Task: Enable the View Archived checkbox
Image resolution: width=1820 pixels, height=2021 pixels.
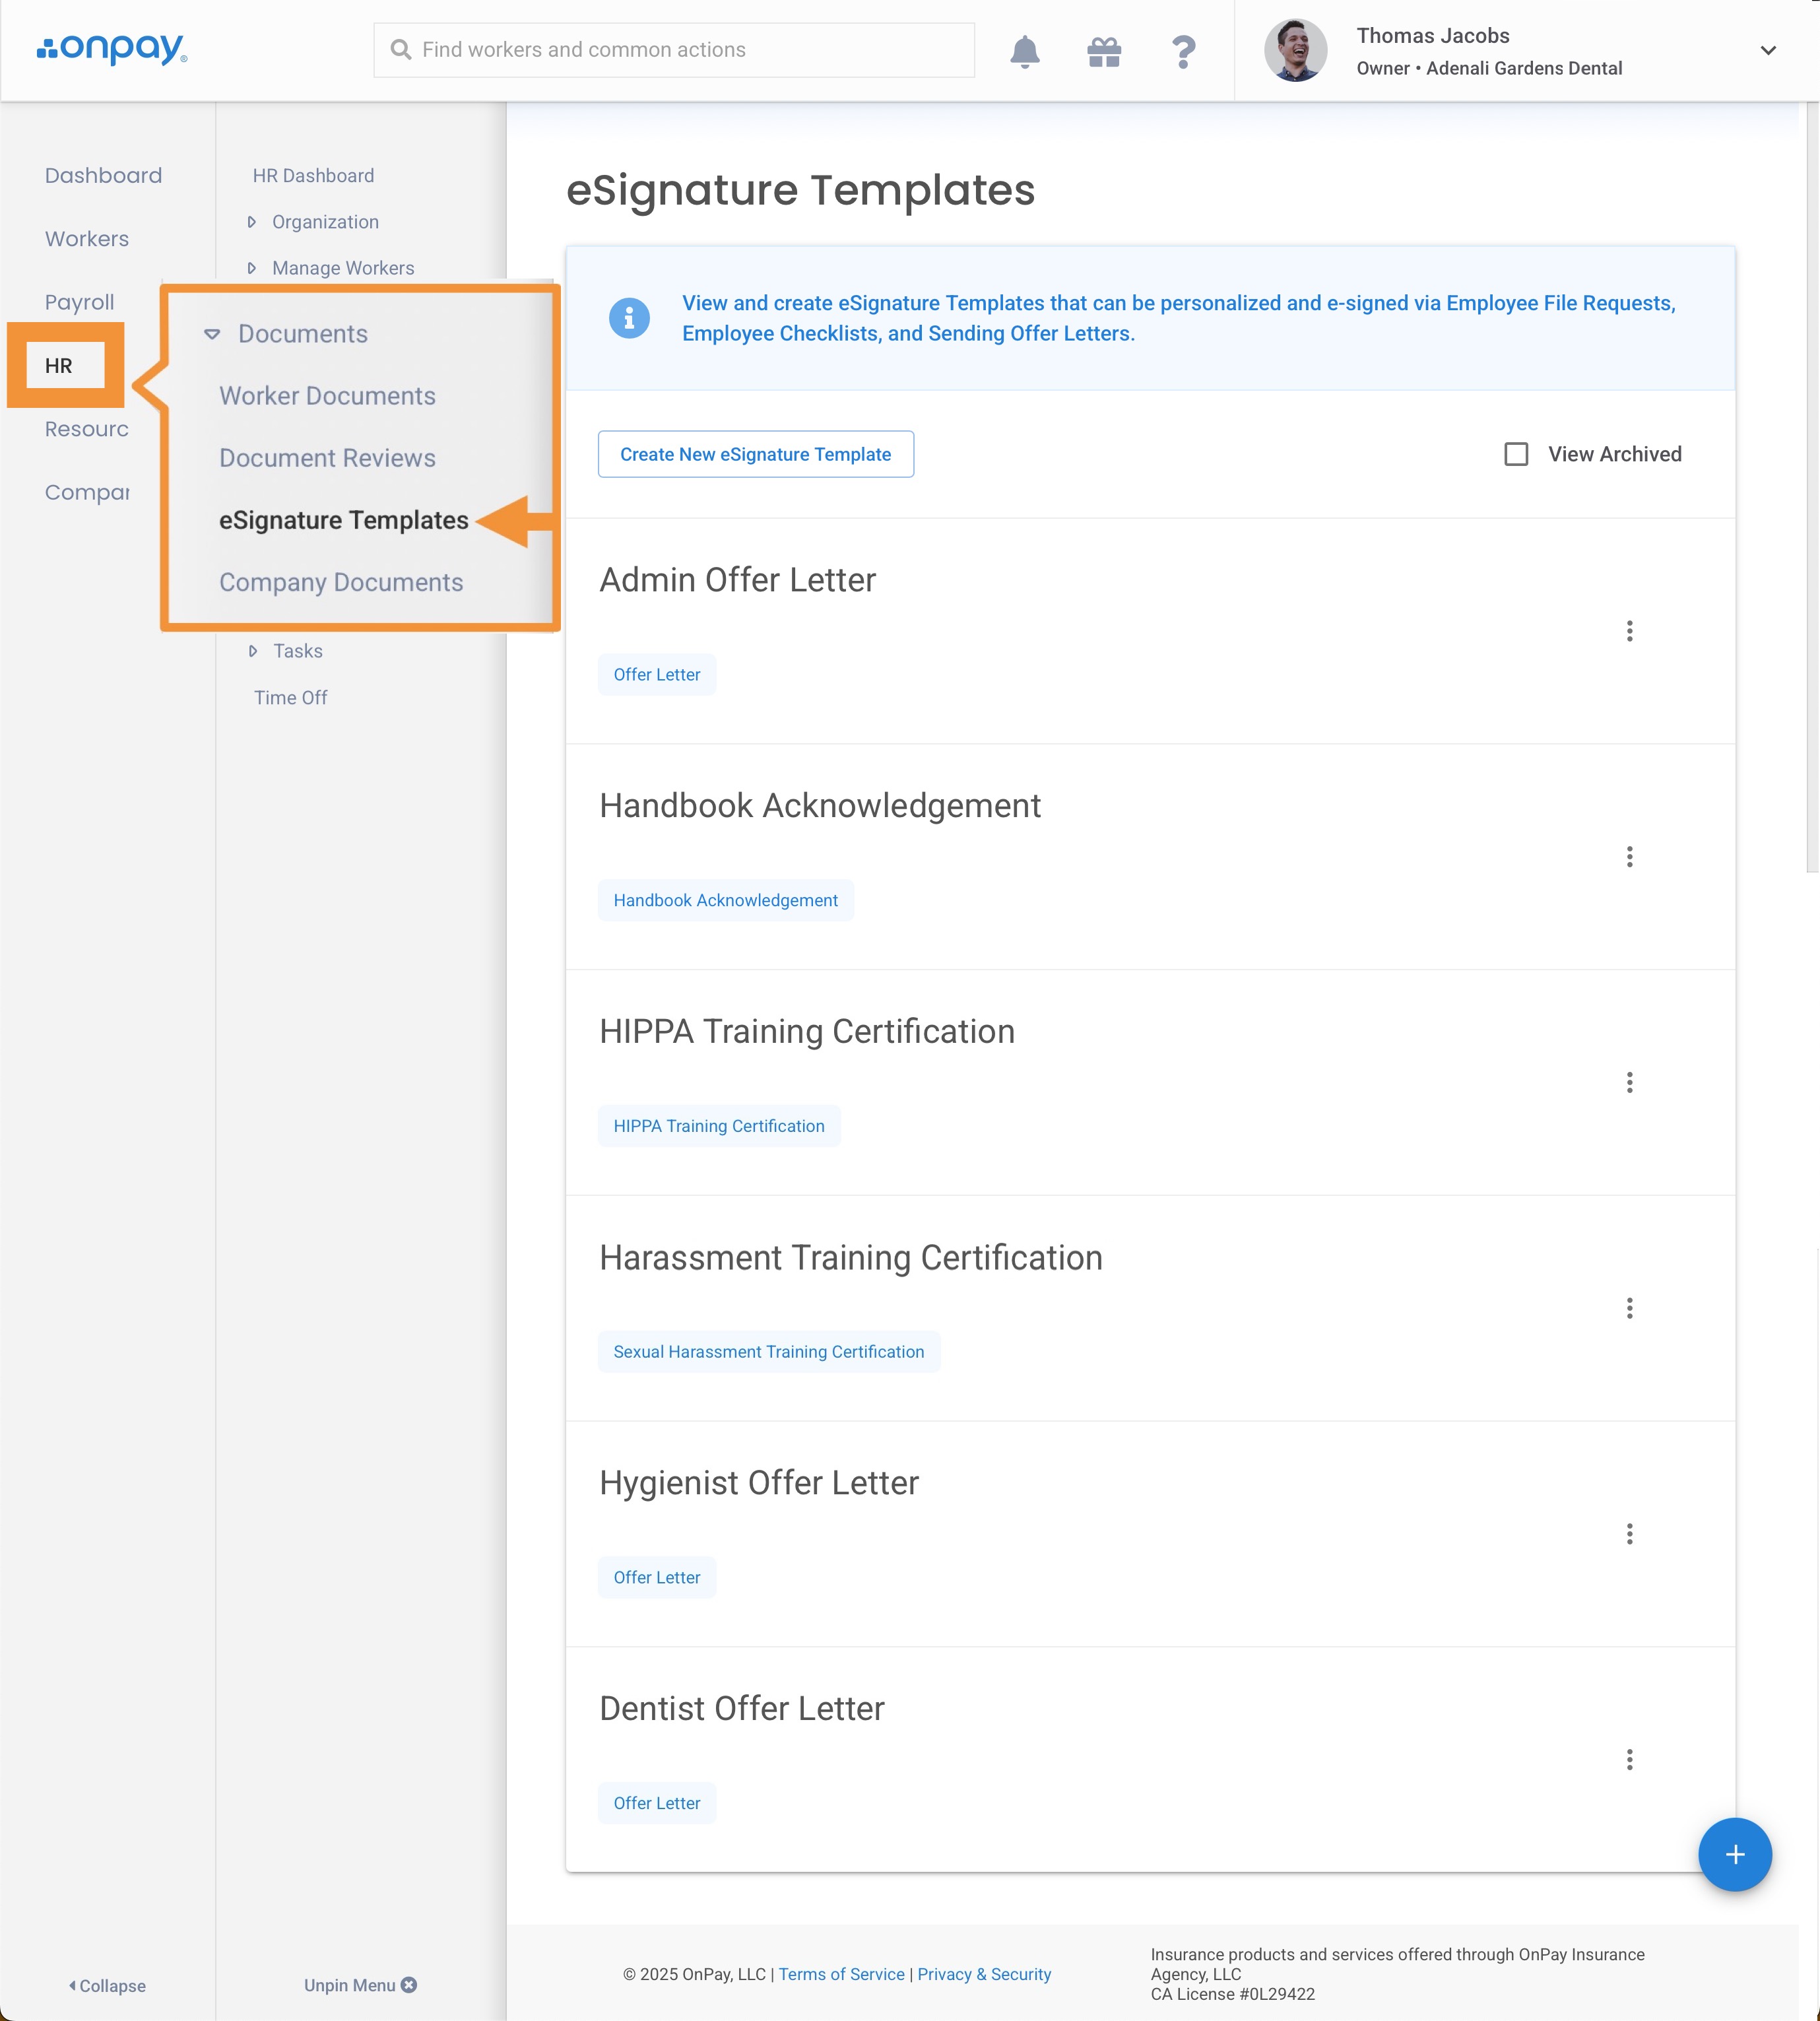Action: point(1516,454)
